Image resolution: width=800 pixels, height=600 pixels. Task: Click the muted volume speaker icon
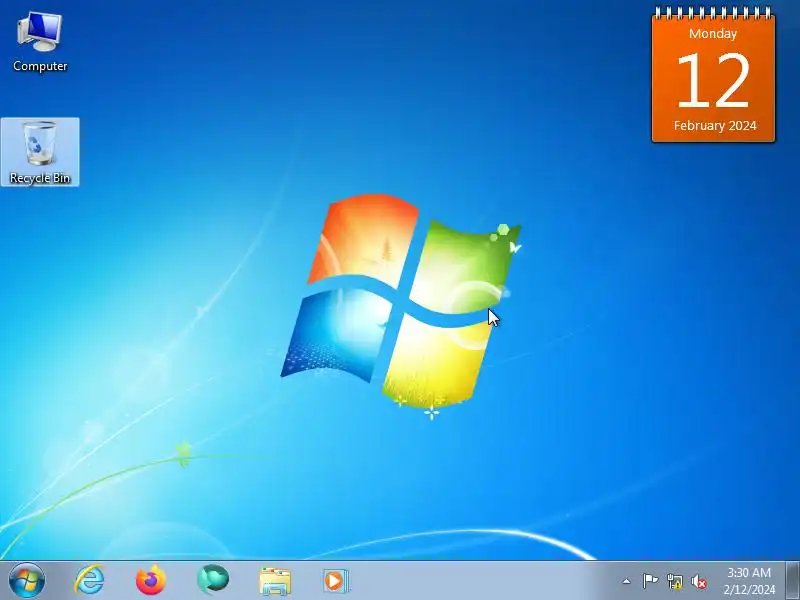(x=698, y=581)
